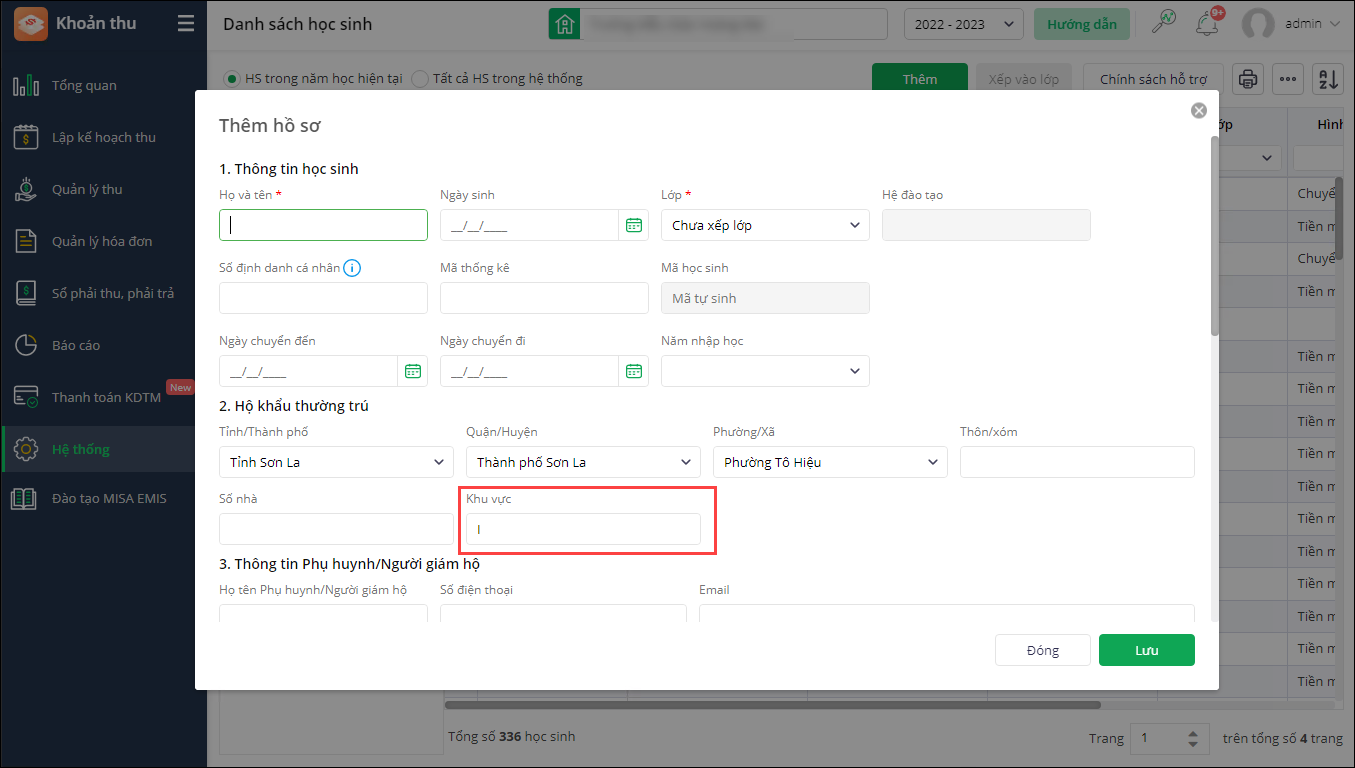Screen dimensions: 1355x768
Task: Save the profile with Lưu
Action: [1147, 650]
